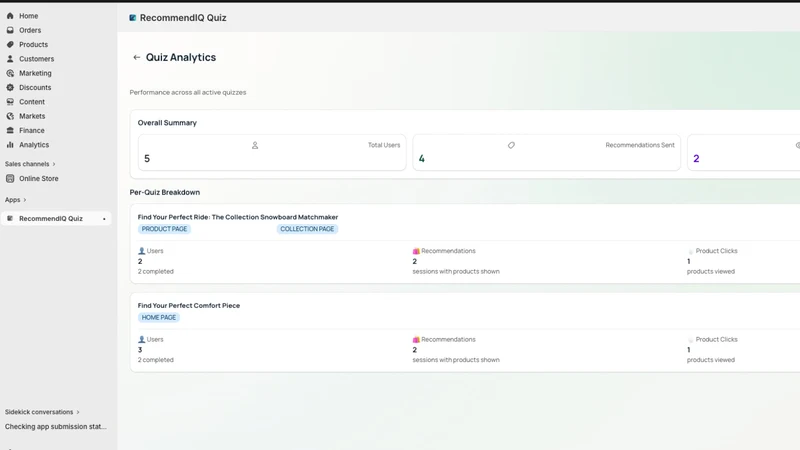Click the Content icon in the sidebar
800x450 pixels.
(x=10, y=102)
